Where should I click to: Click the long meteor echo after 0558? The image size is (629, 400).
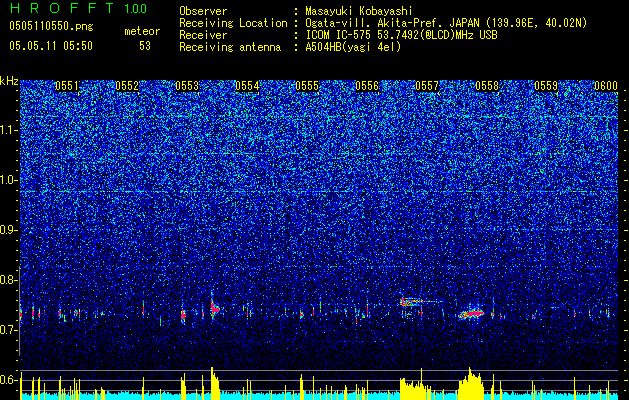(x=471, y=314)
